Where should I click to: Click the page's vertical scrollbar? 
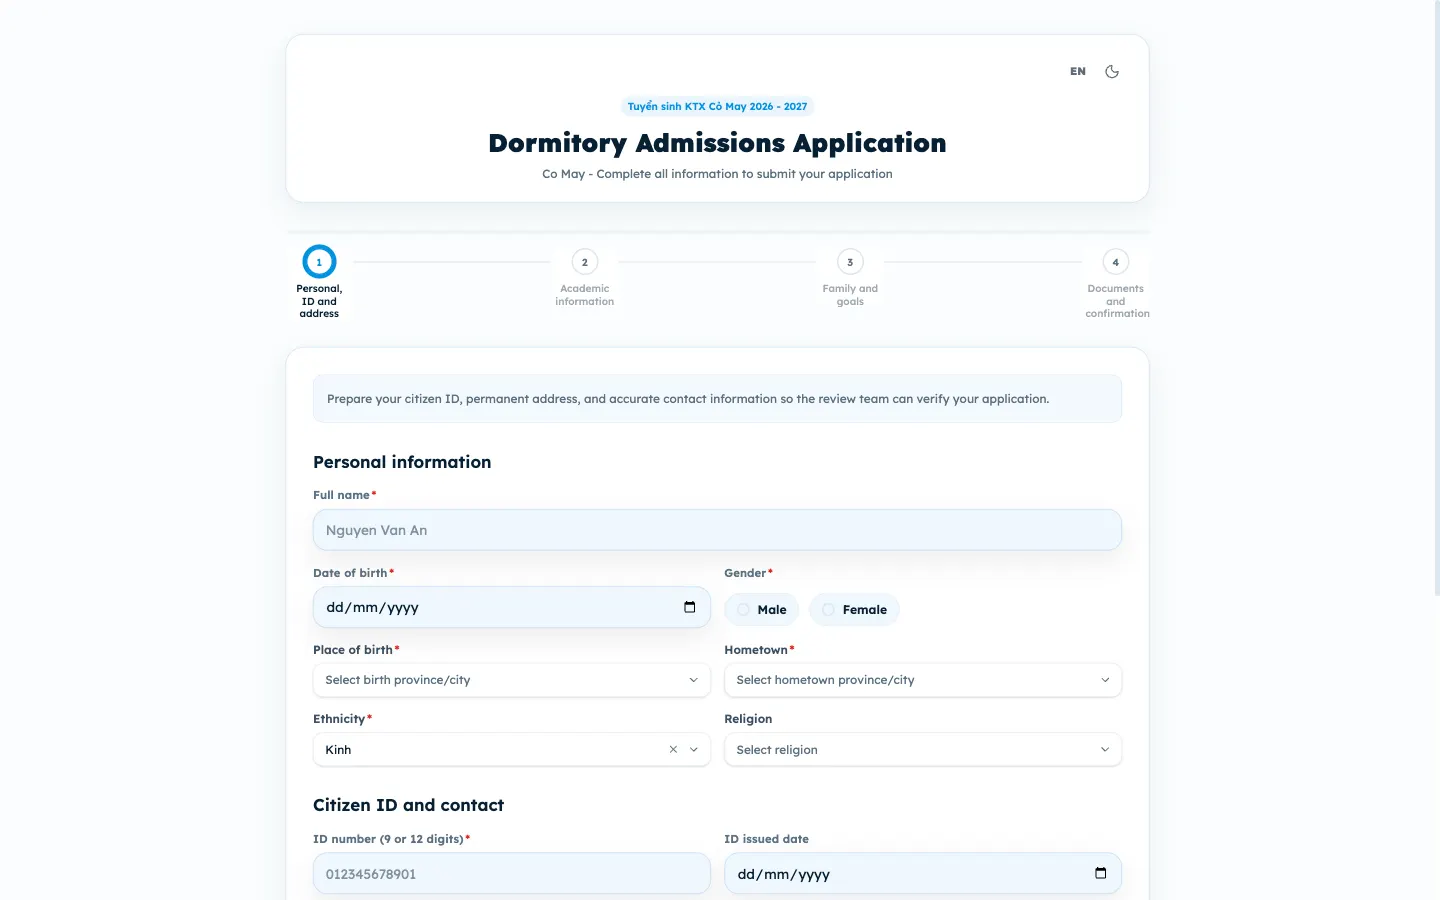[1435, 300]
